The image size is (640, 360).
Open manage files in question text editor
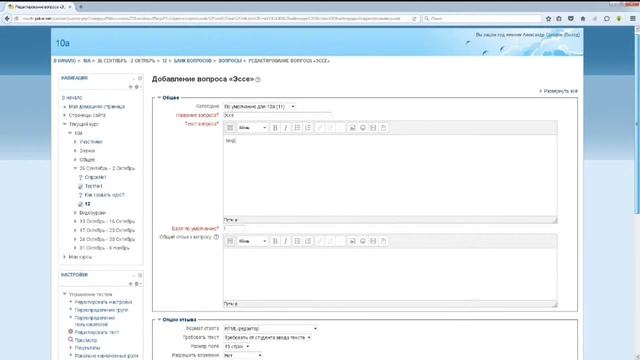(x=383, y=128)
